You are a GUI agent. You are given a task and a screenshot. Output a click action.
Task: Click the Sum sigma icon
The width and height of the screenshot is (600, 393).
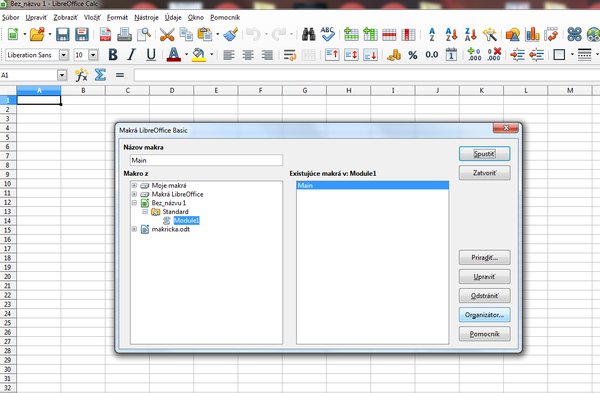click(100, 75)
